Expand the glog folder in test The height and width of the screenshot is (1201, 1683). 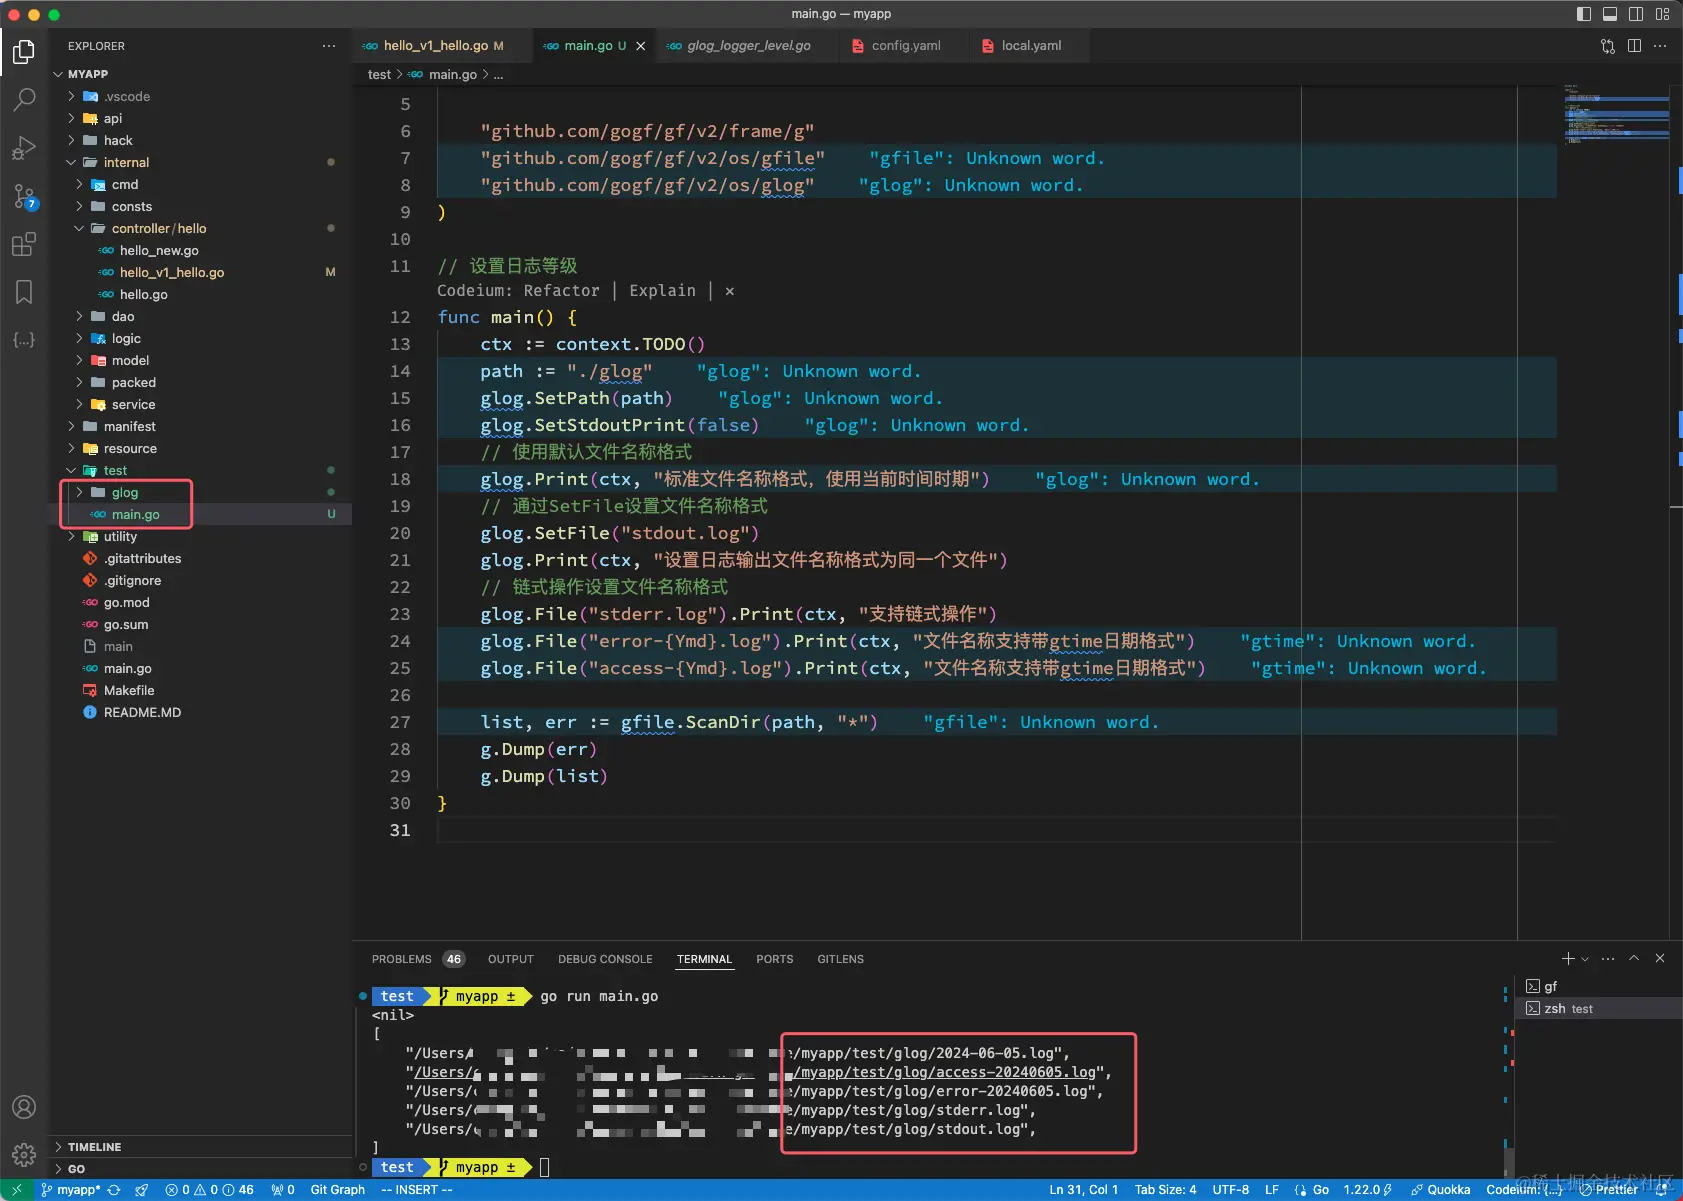point(125,492)
